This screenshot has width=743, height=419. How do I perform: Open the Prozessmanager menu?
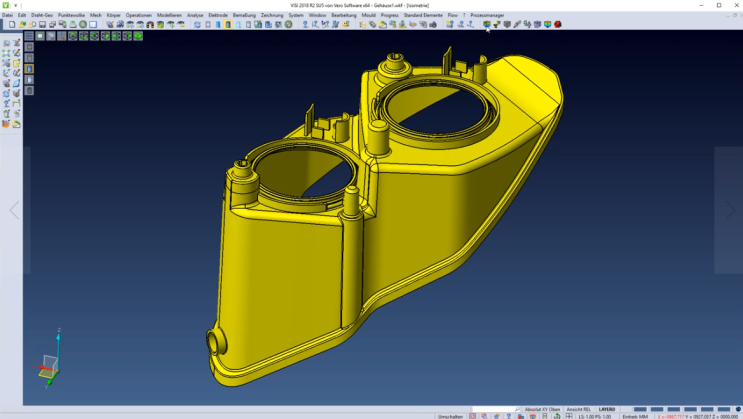487,15
